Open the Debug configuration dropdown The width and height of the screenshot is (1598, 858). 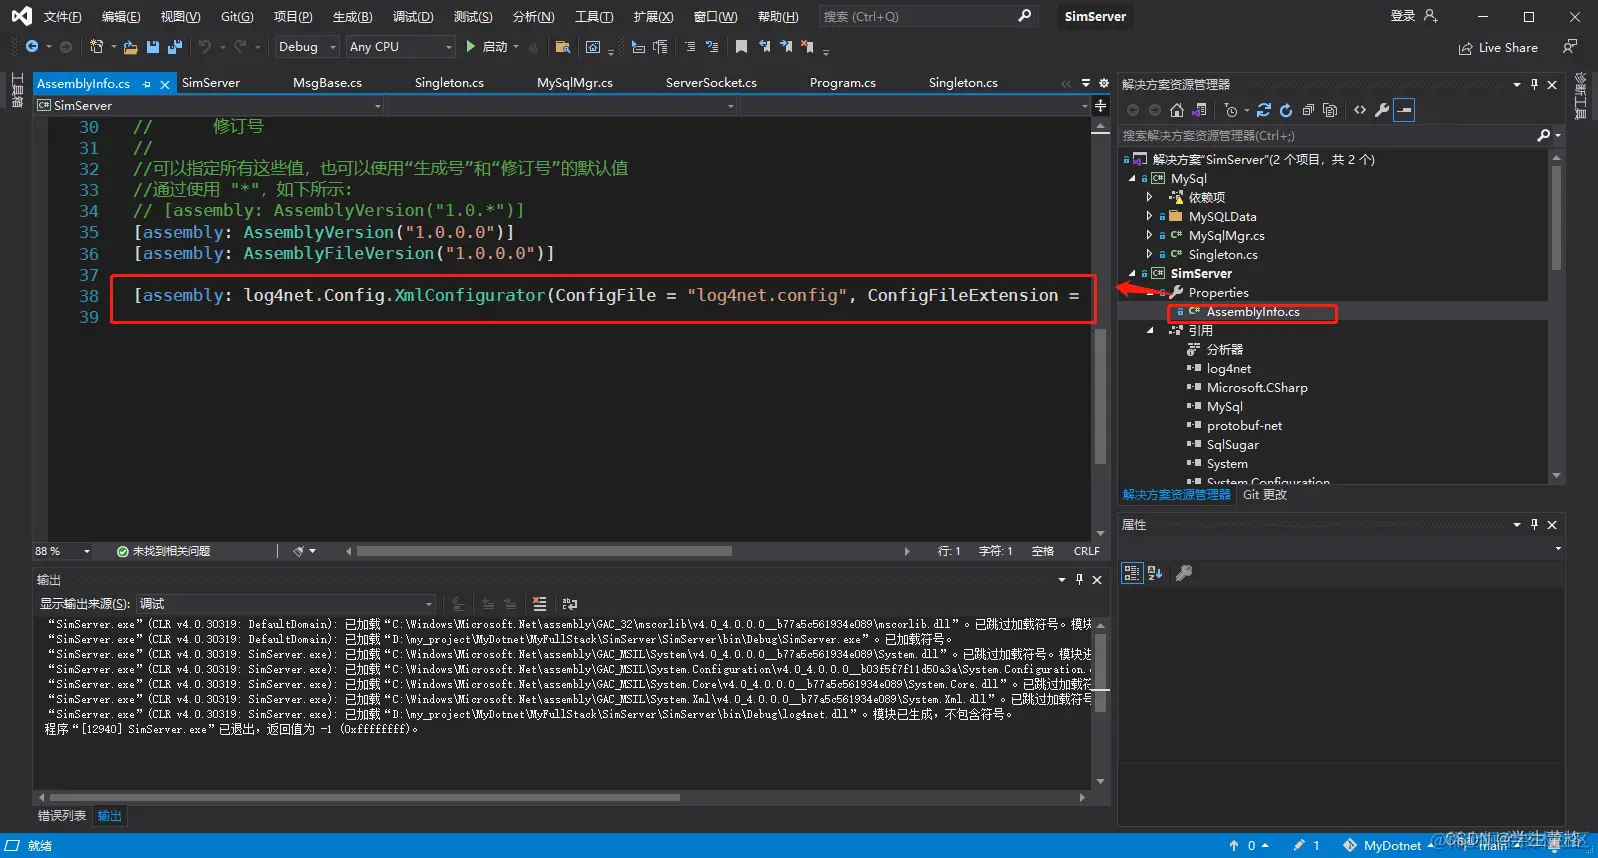pos(306,47)
